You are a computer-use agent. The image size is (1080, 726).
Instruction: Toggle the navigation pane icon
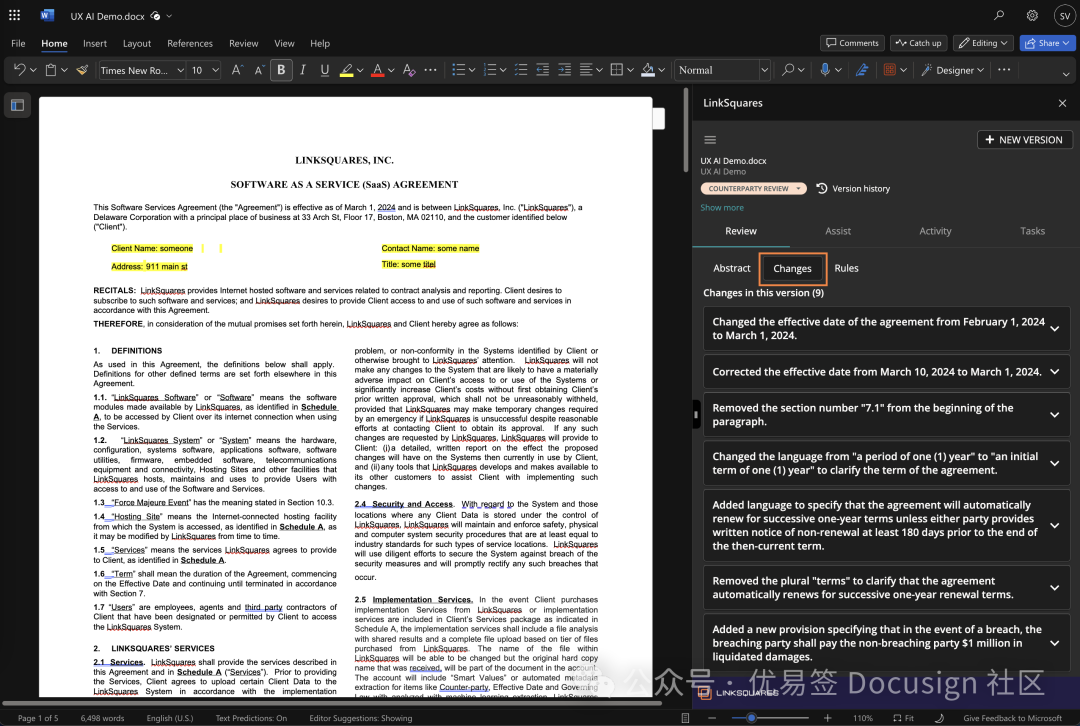17,105
